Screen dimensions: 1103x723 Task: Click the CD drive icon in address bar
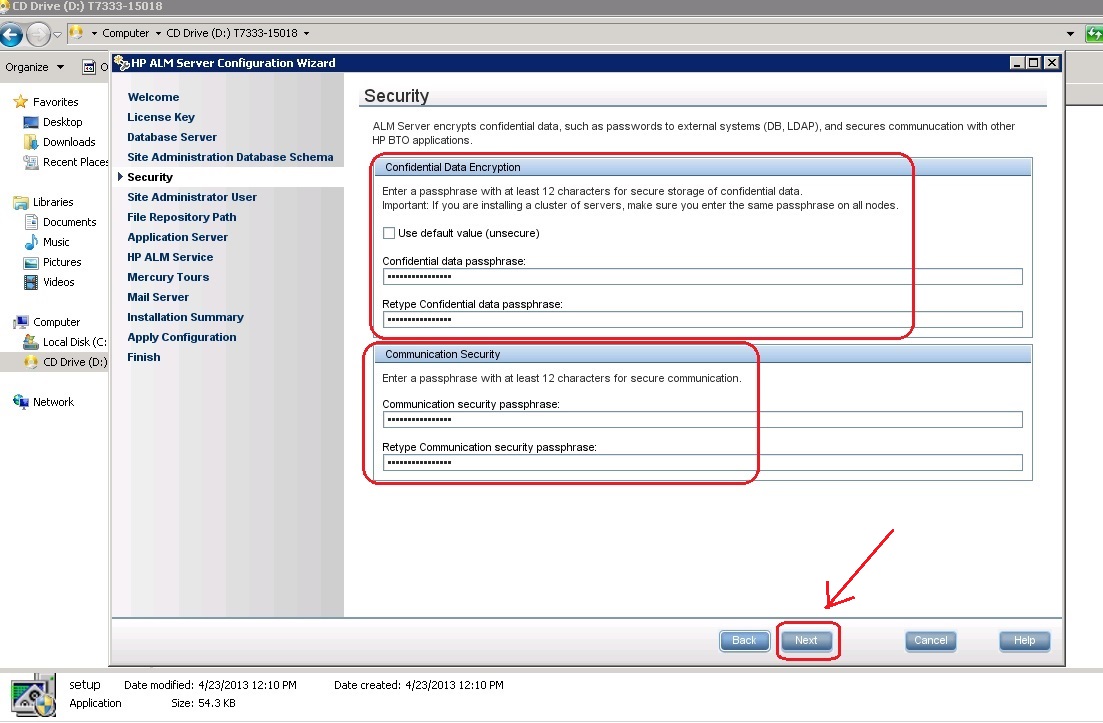(x=76, y=32)
